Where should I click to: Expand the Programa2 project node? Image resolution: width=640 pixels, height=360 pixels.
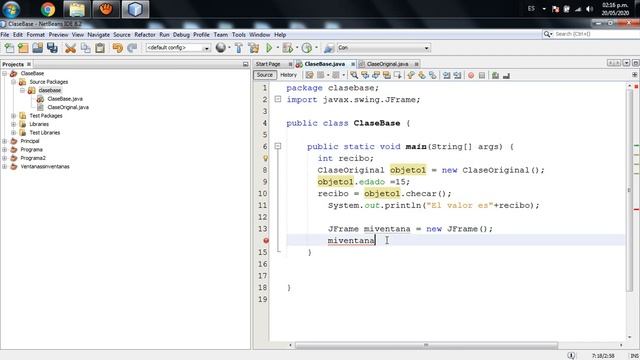[x=4, y=158]
